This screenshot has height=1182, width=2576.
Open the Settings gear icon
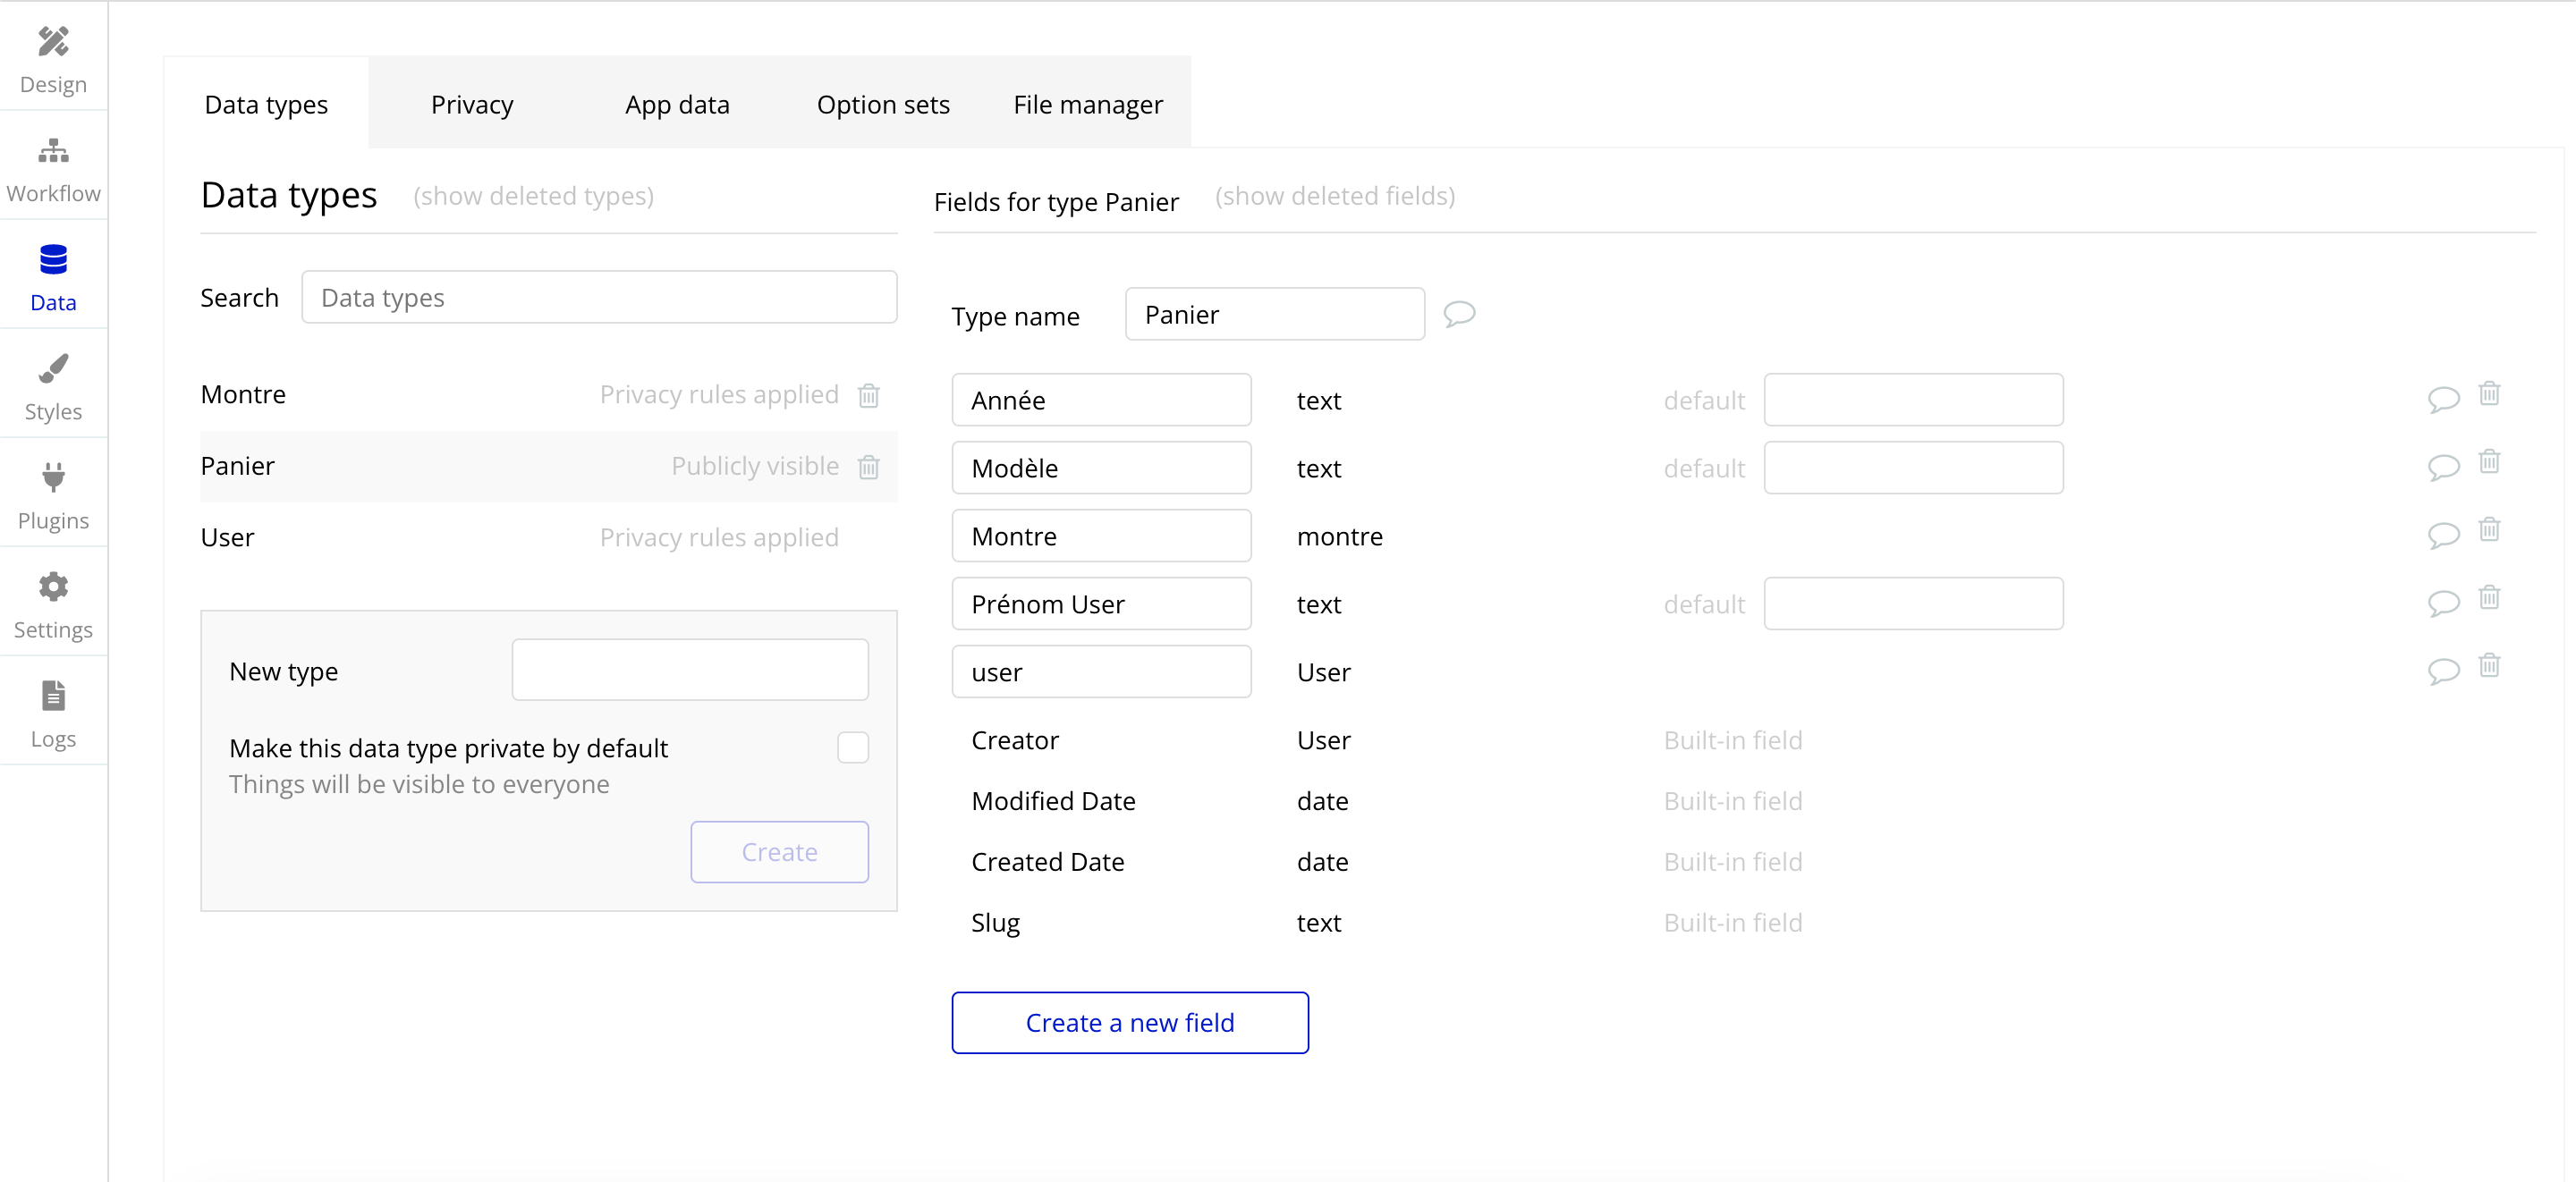pos(53,587)
